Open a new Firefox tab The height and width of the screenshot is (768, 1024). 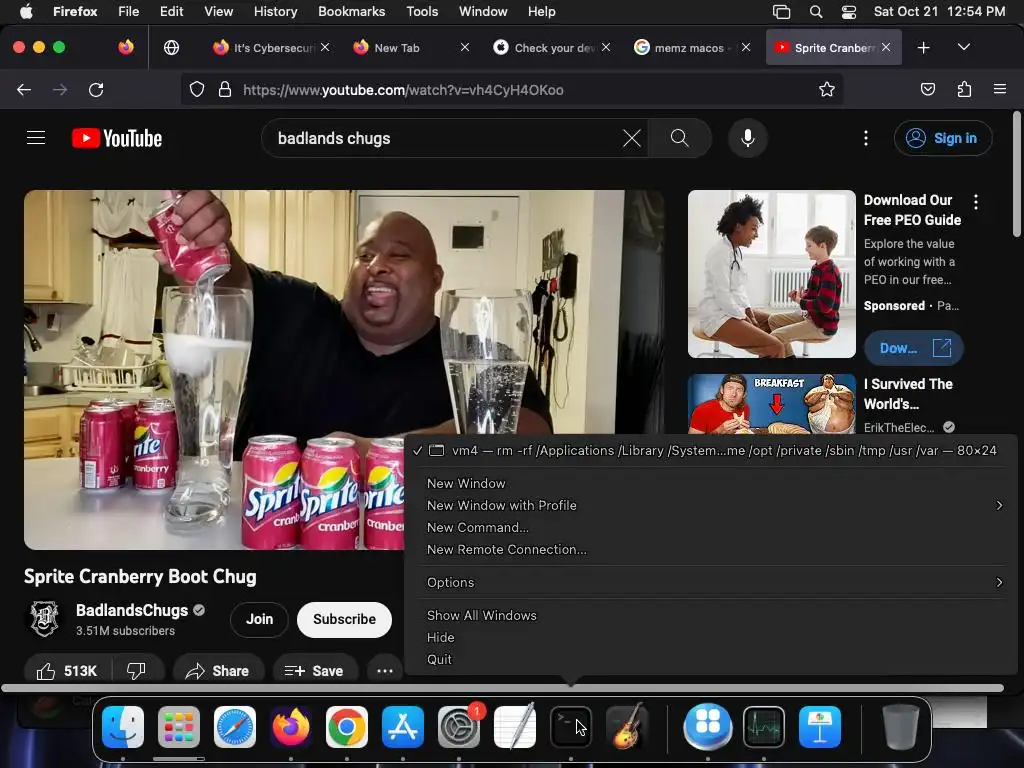pos(923,48)
